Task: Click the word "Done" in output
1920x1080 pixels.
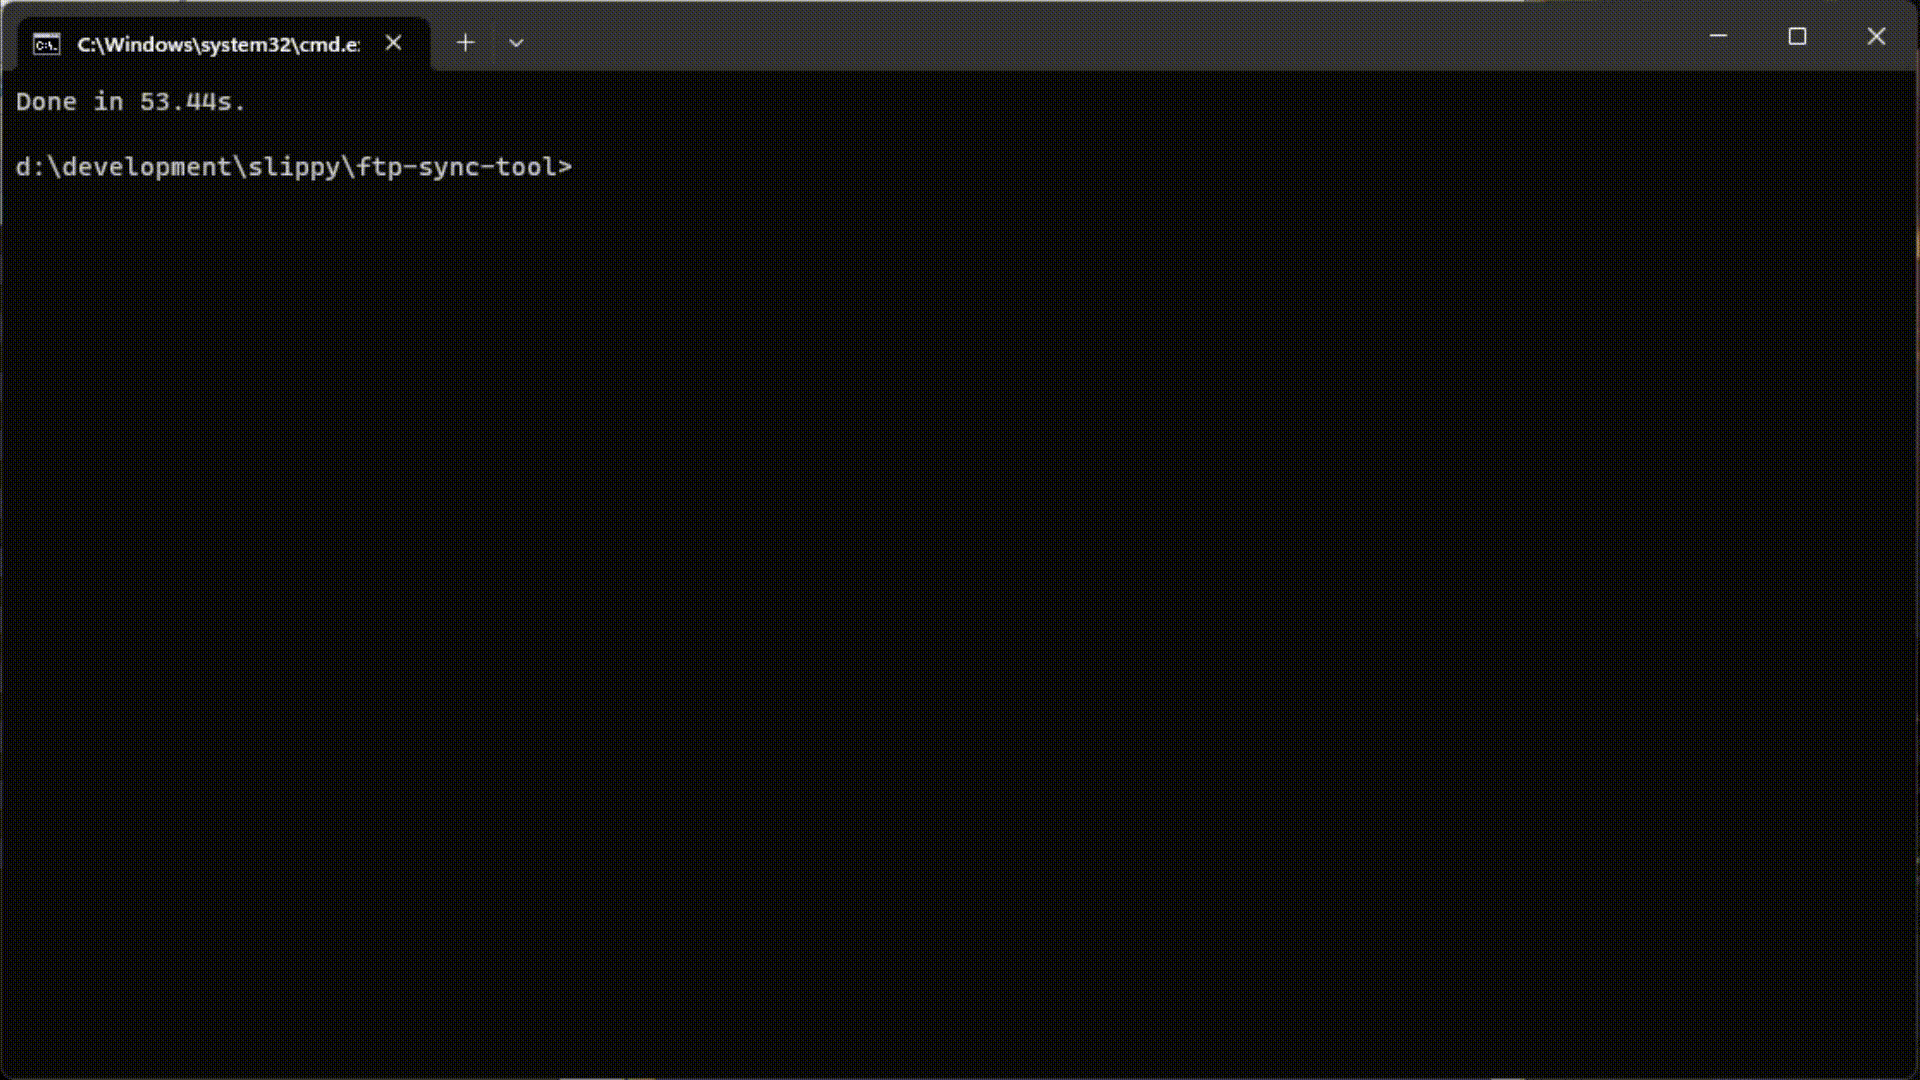Action: point(46,102)
